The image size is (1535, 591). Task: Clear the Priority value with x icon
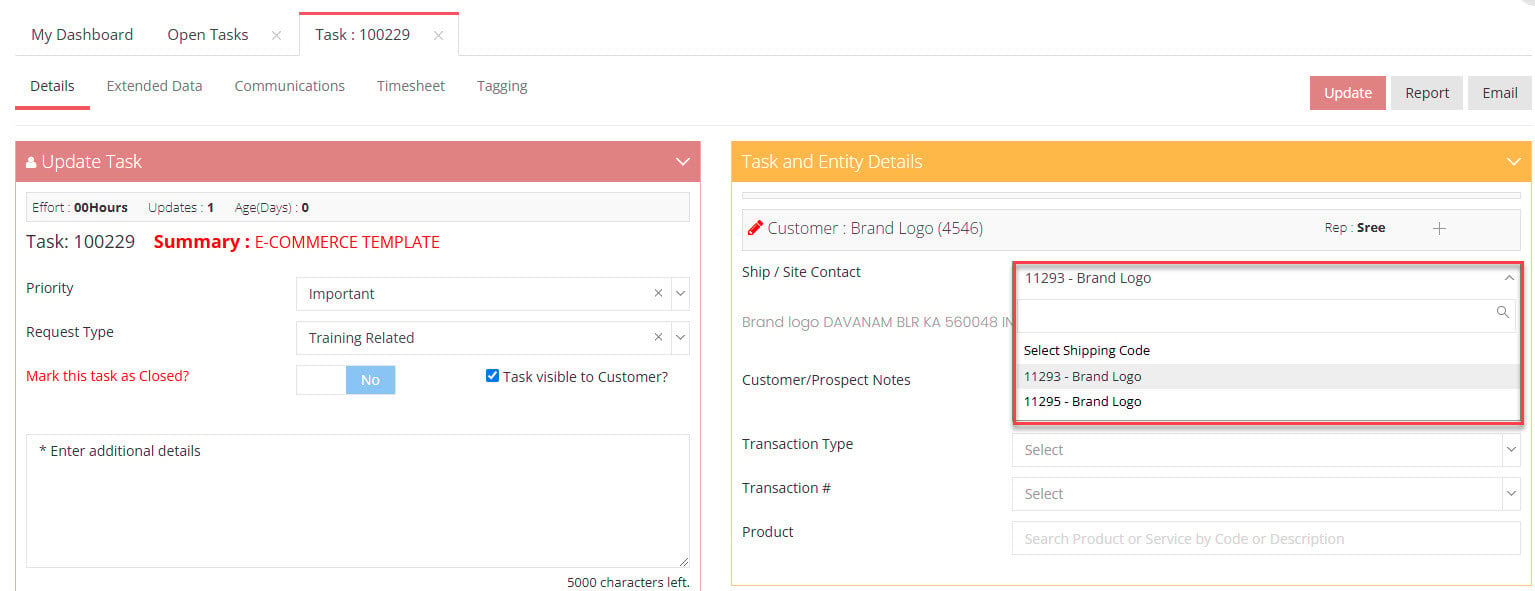click(x=658, y=293)
